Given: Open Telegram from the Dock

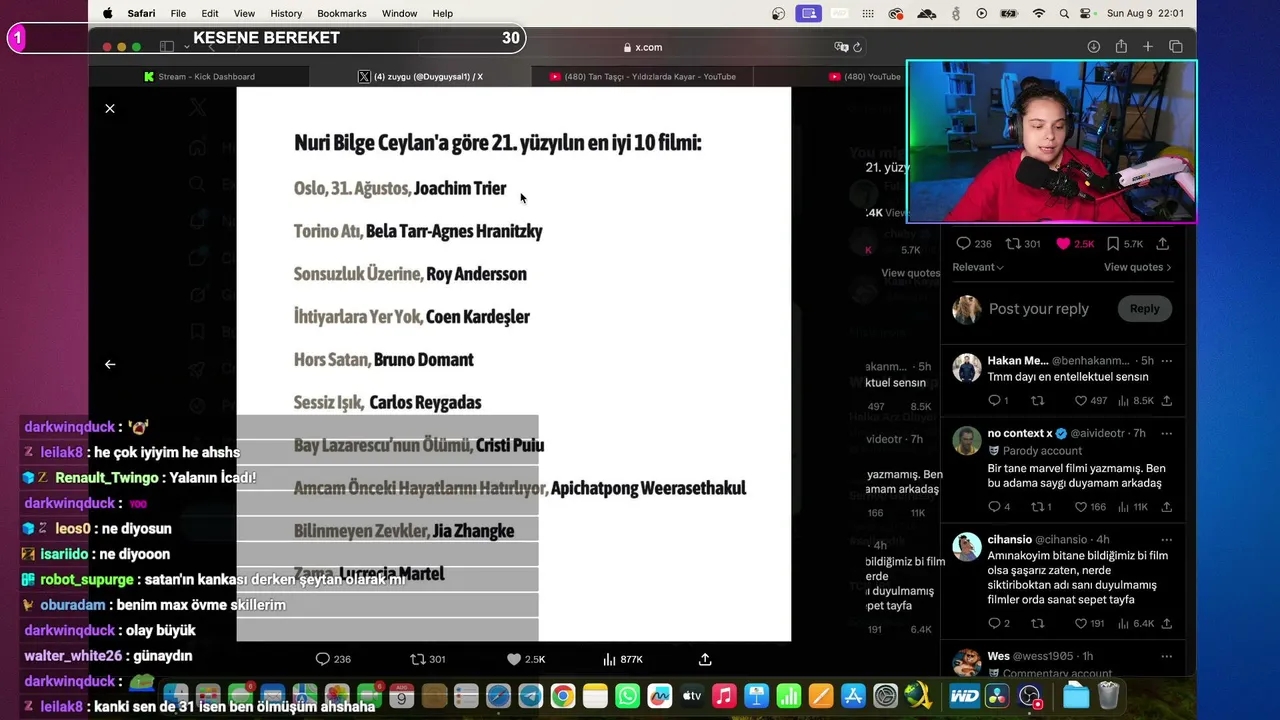Looking at the screenshot, I should point(530,696).
